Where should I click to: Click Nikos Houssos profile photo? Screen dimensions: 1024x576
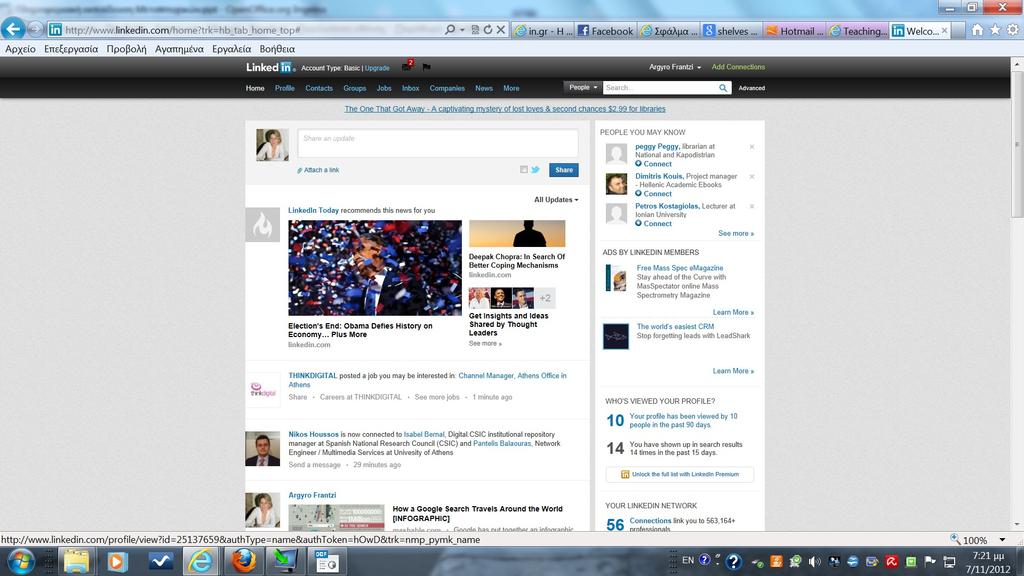(x=263, y=449)
